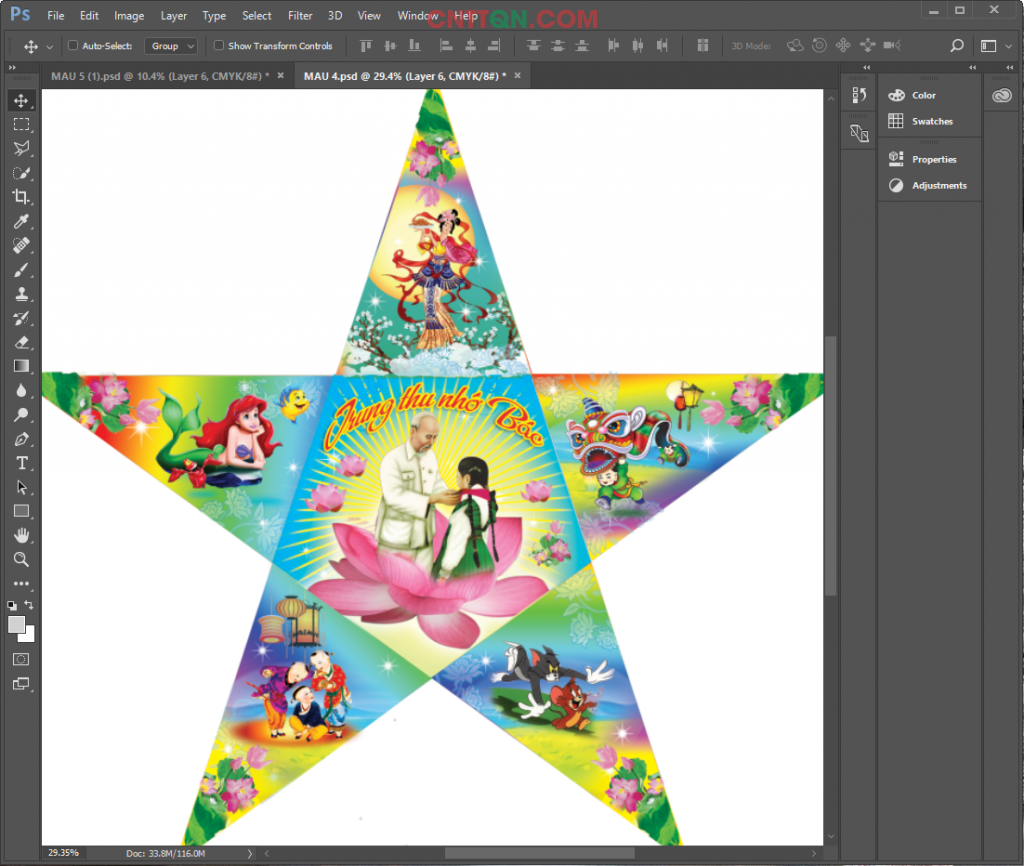
Task: Select the Horizontal Type tool
Action: (21, 463)
